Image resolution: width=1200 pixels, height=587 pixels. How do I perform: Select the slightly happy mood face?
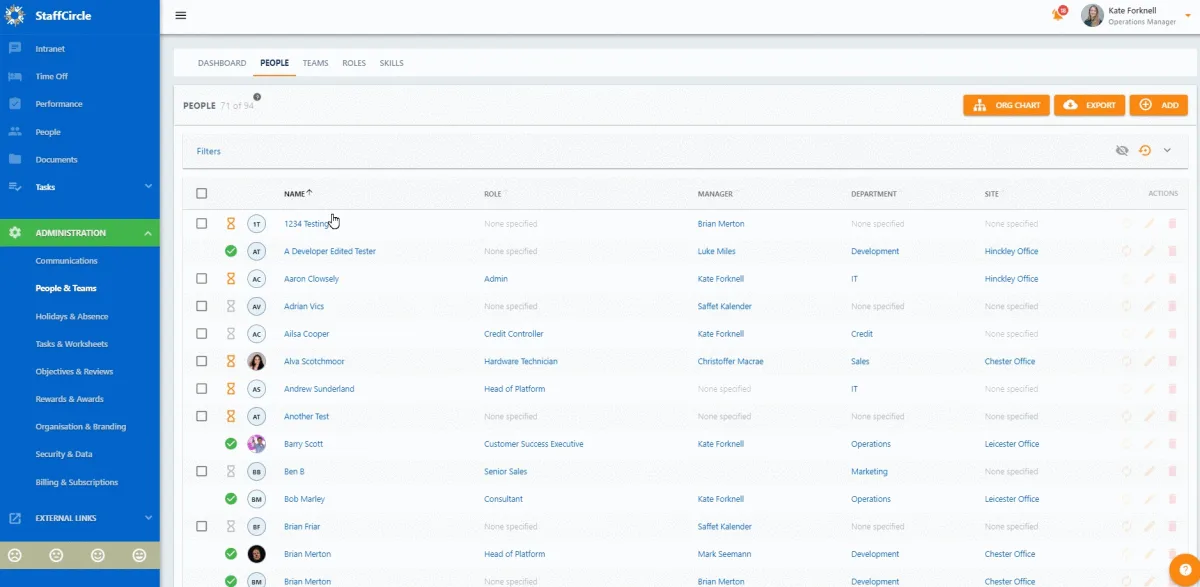pos(98,555)
